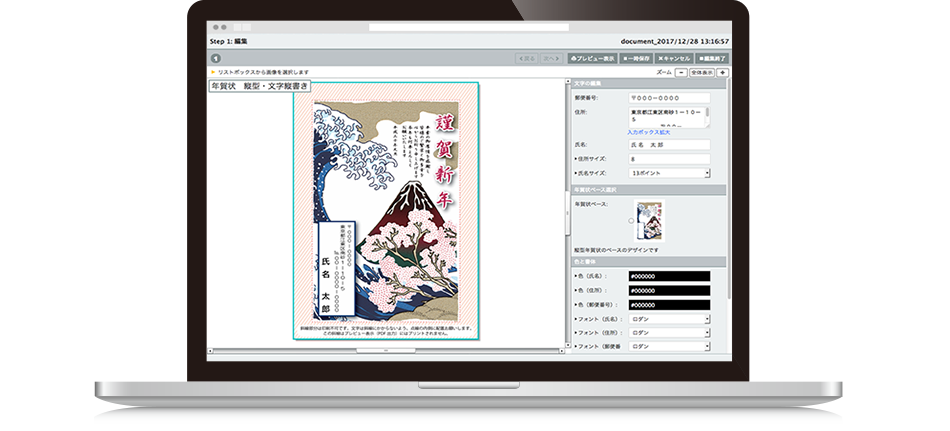Image resolution: width=950 pixels, height=431 pixels.
Task: Click the 編集終了 finish editing button
Action: pyautogui.click(x=712, y=59)
